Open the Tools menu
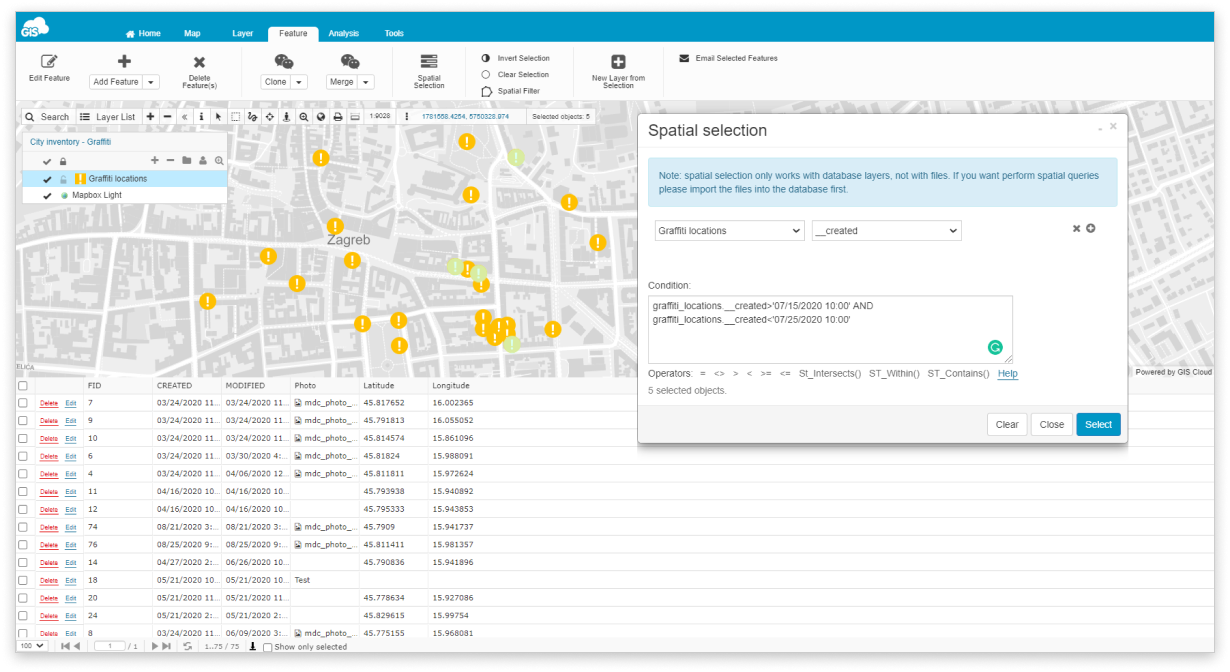This screenshot has width=1230, height=672. 394,33
